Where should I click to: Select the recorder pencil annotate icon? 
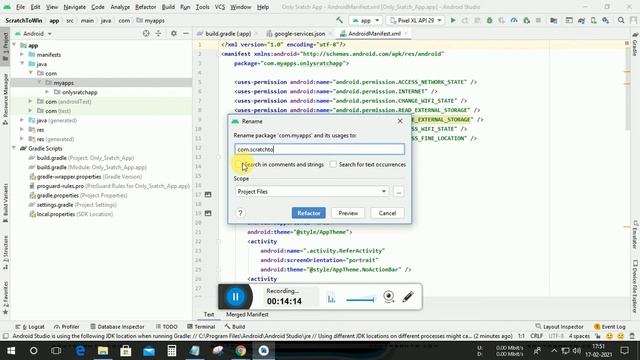[x=408, y=297]
